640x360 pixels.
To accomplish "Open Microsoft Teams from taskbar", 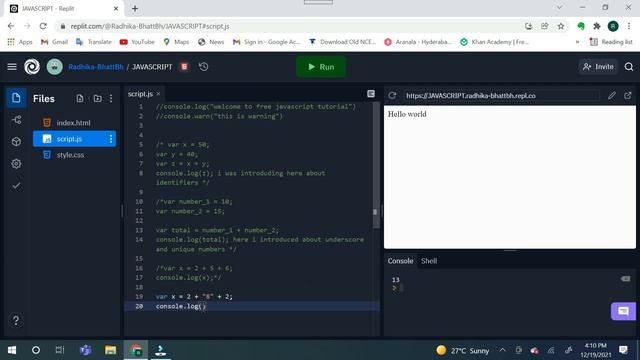I will 85,350.
